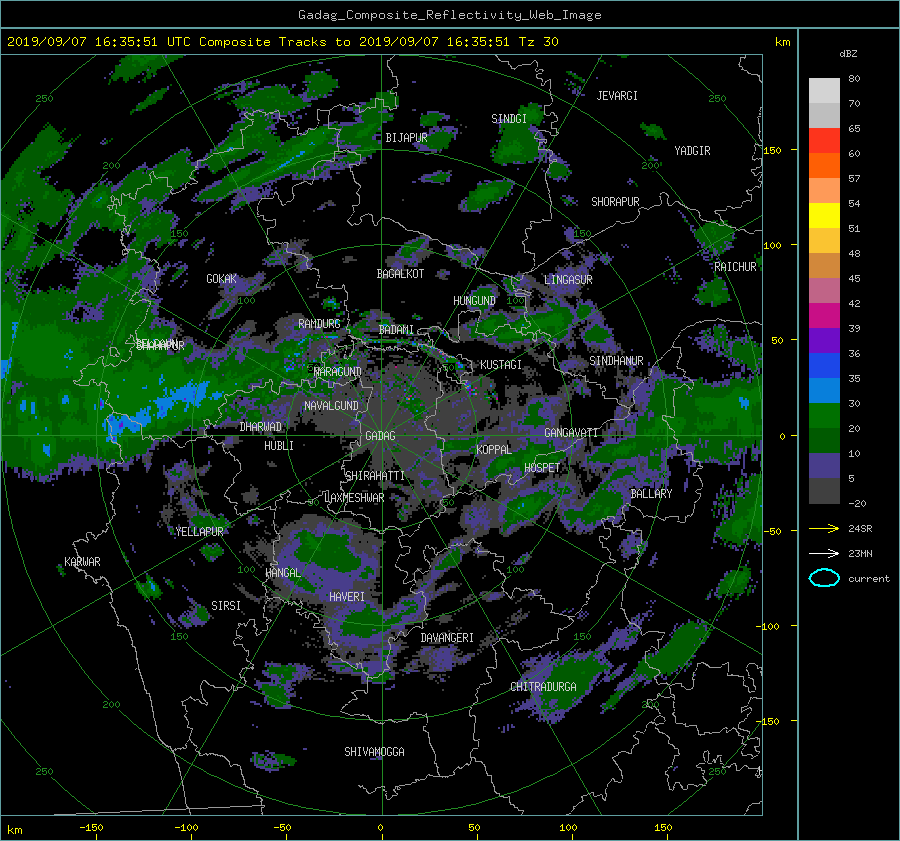Click the 100 tick on bottom km axis
The width and height of the screenshot is (900, 841).
coord(568,828)
